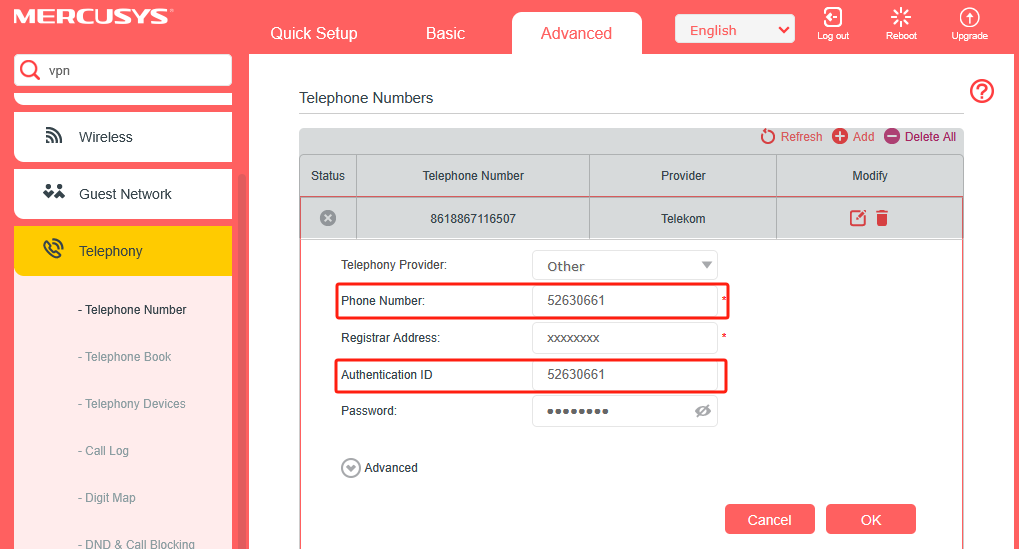Viewport: 1019px width, 549px height.
Task: Click the Add link text
Action: 864,136
